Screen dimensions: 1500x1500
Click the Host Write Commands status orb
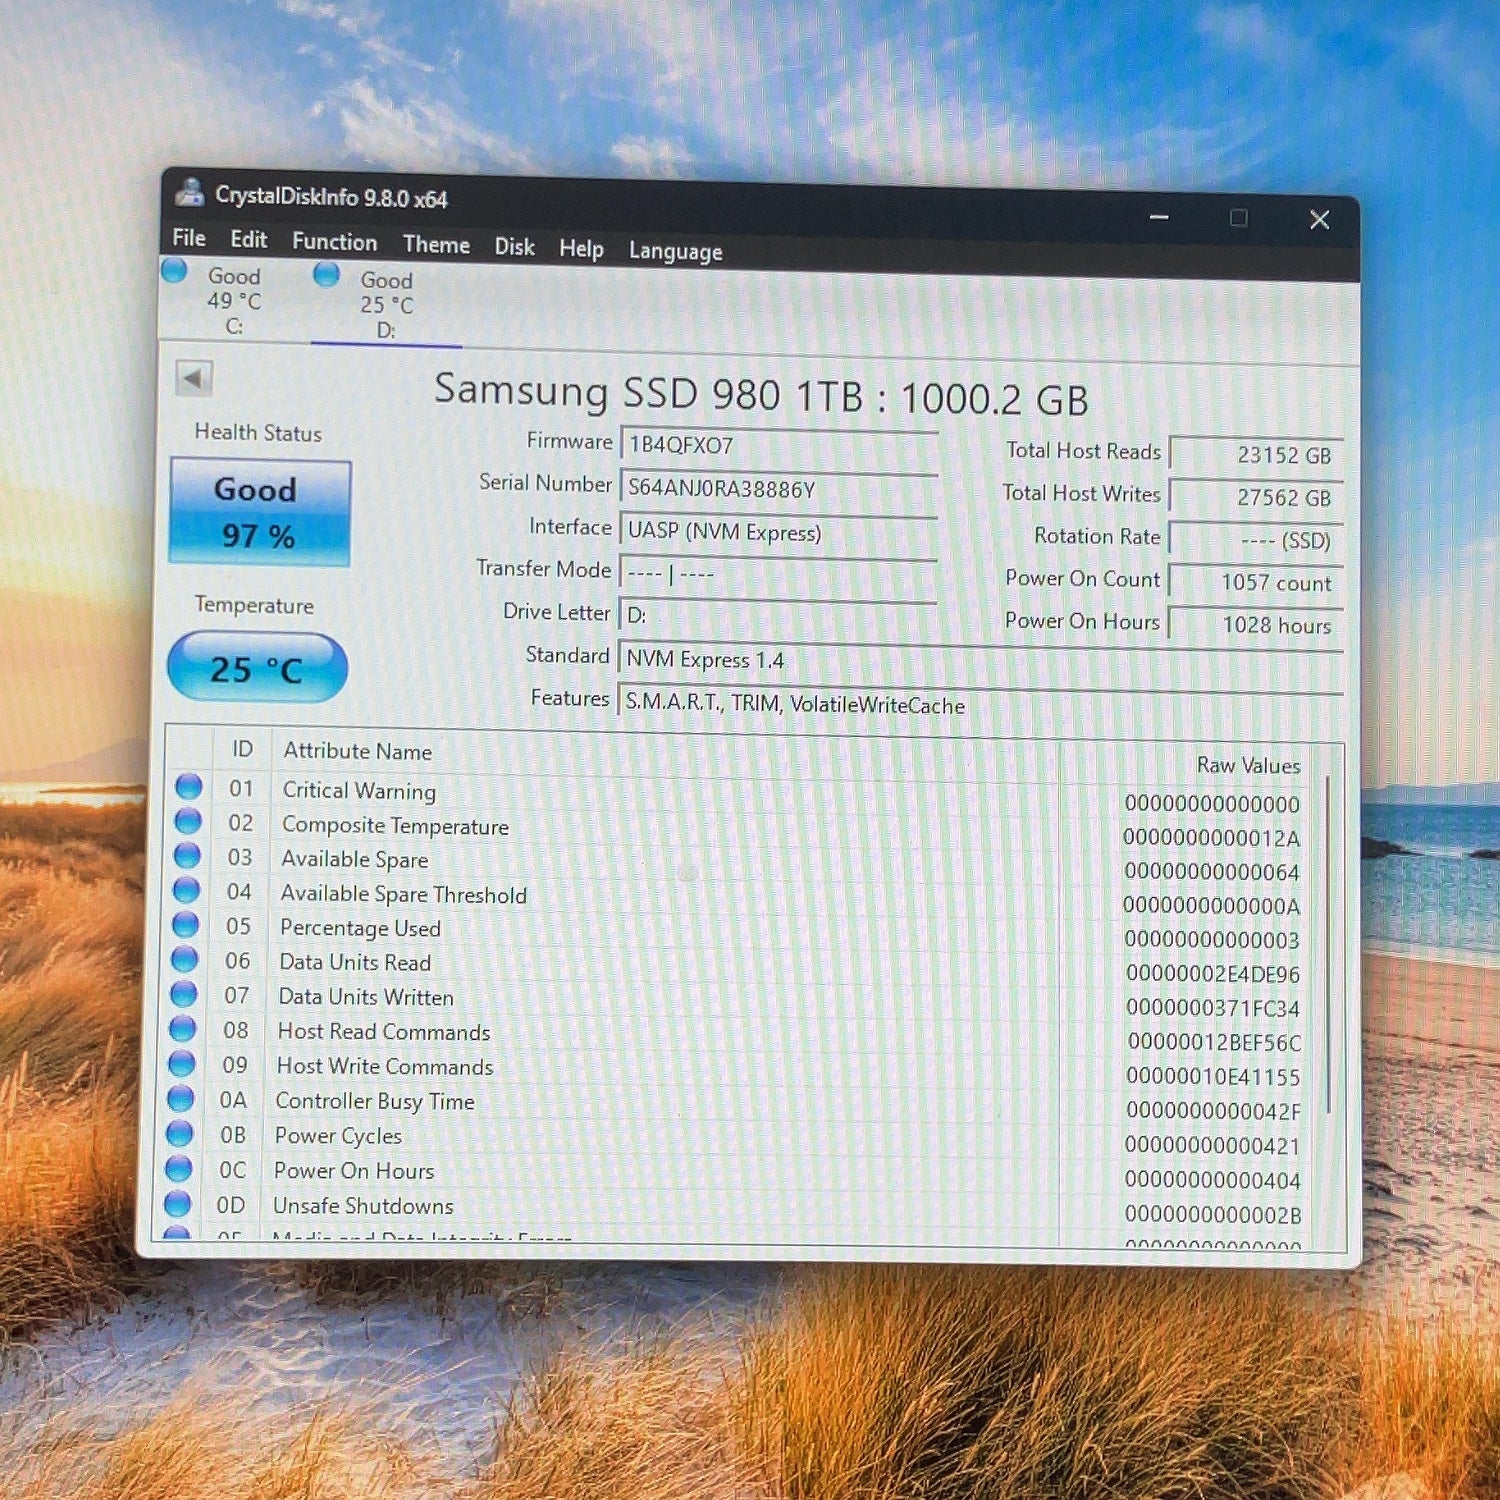[181, 1063]
